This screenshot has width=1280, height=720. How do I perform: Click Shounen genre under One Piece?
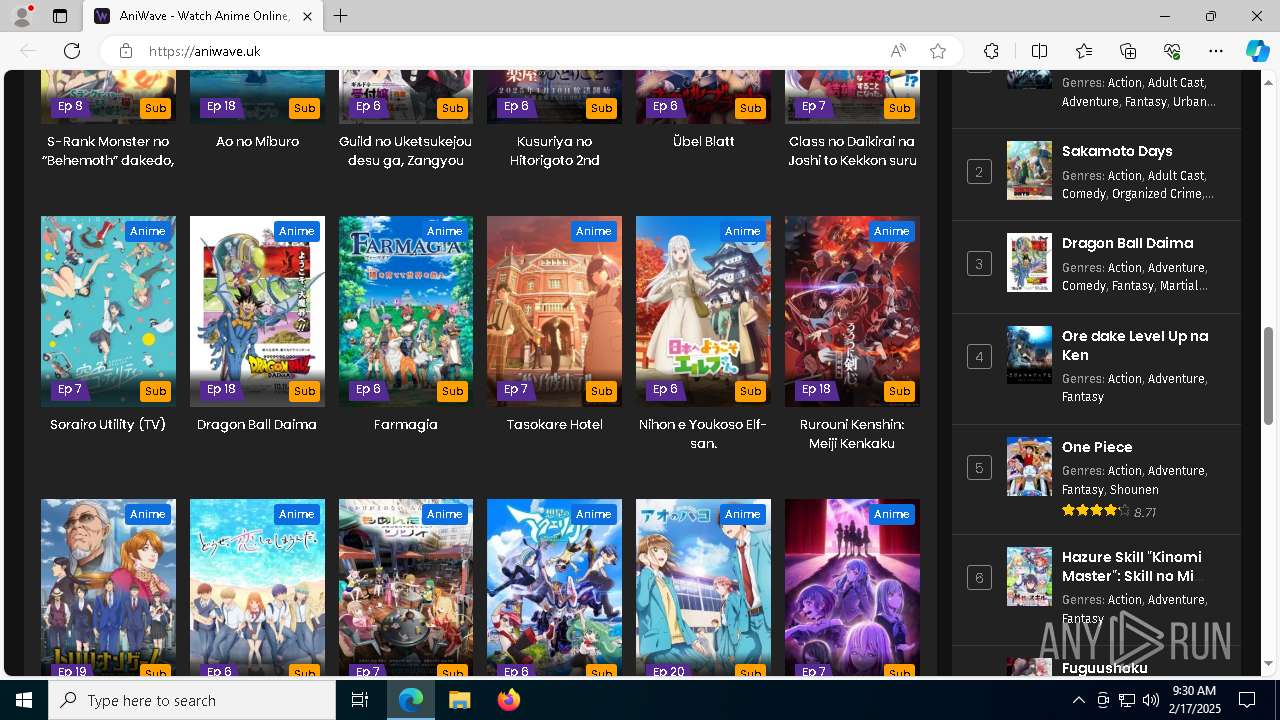1134,490
